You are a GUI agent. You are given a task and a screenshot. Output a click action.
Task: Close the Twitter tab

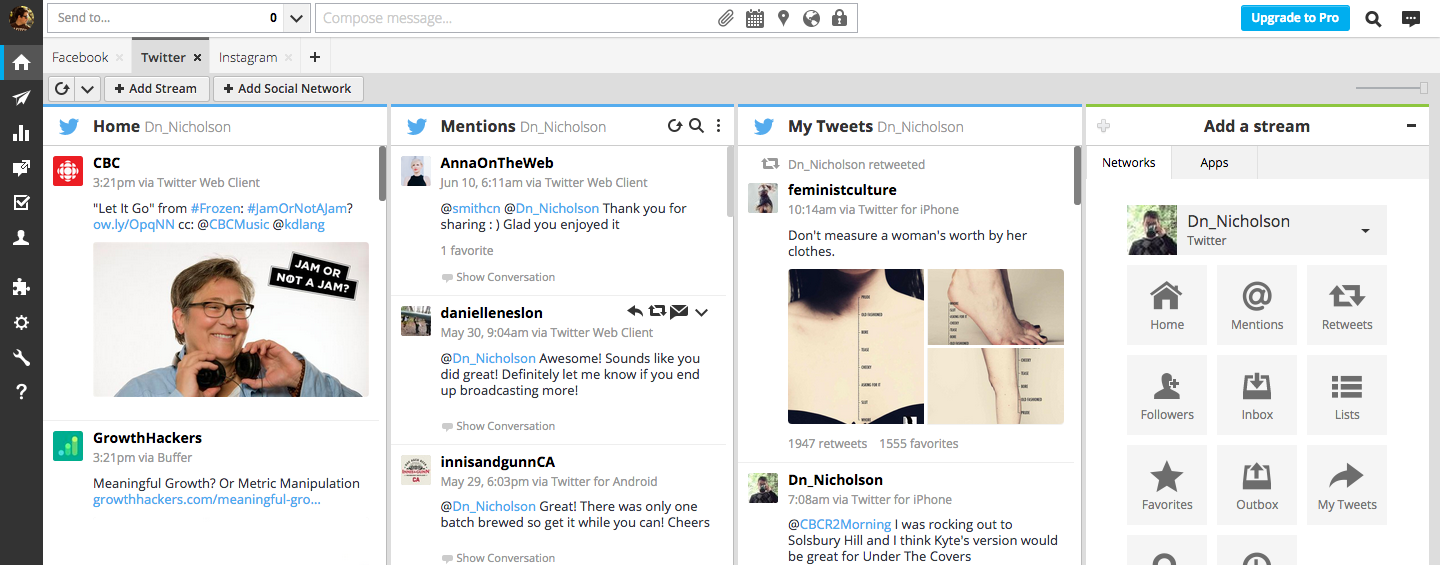(x=197, y=58)
